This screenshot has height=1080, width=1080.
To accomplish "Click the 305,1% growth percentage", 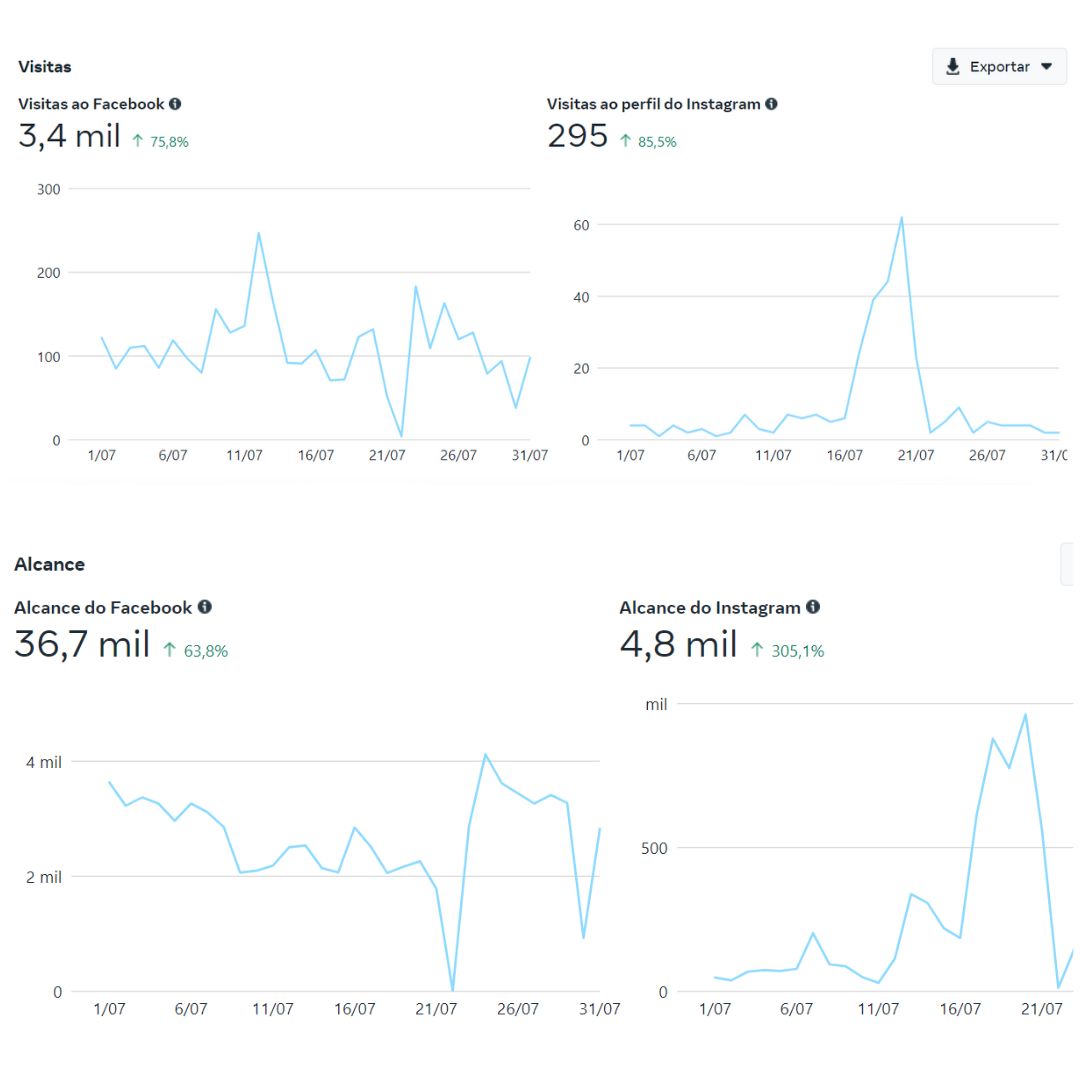I will [798, 651].
